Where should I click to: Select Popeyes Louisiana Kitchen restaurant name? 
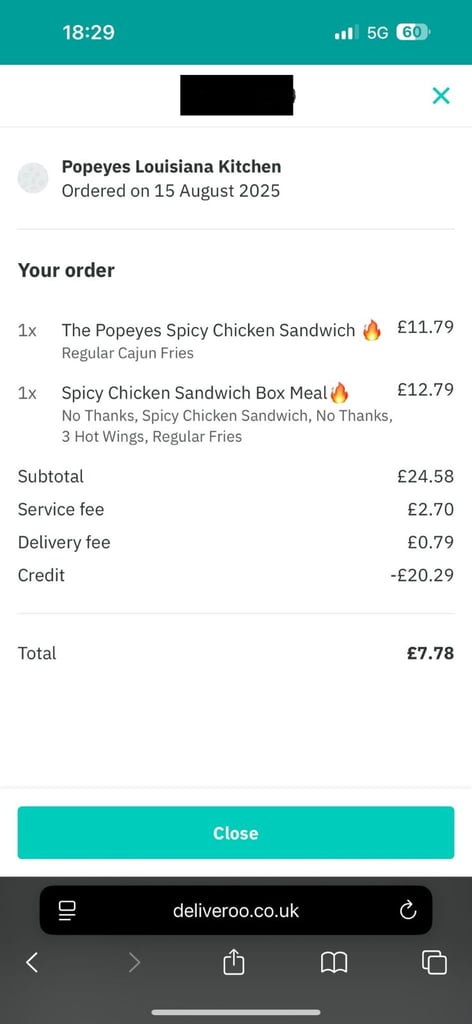tap(172, 167)
